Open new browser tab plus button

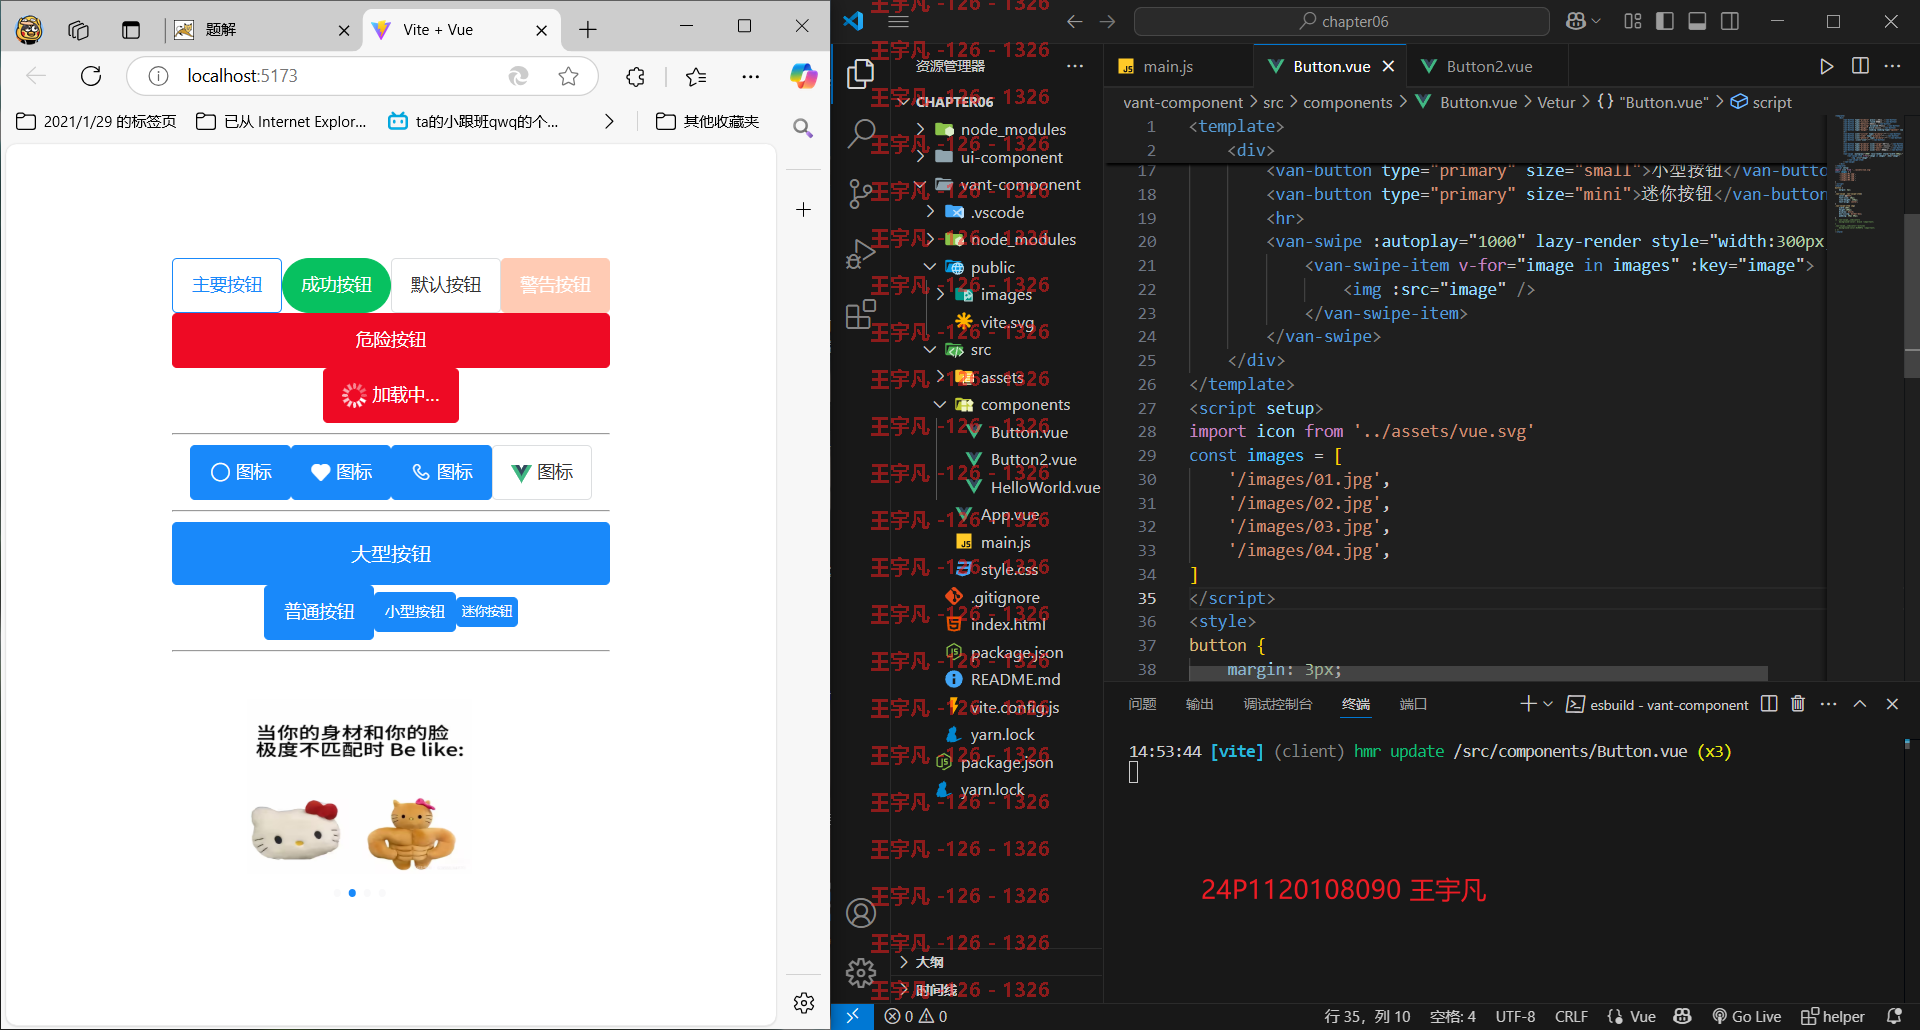(x=588, y=30)
